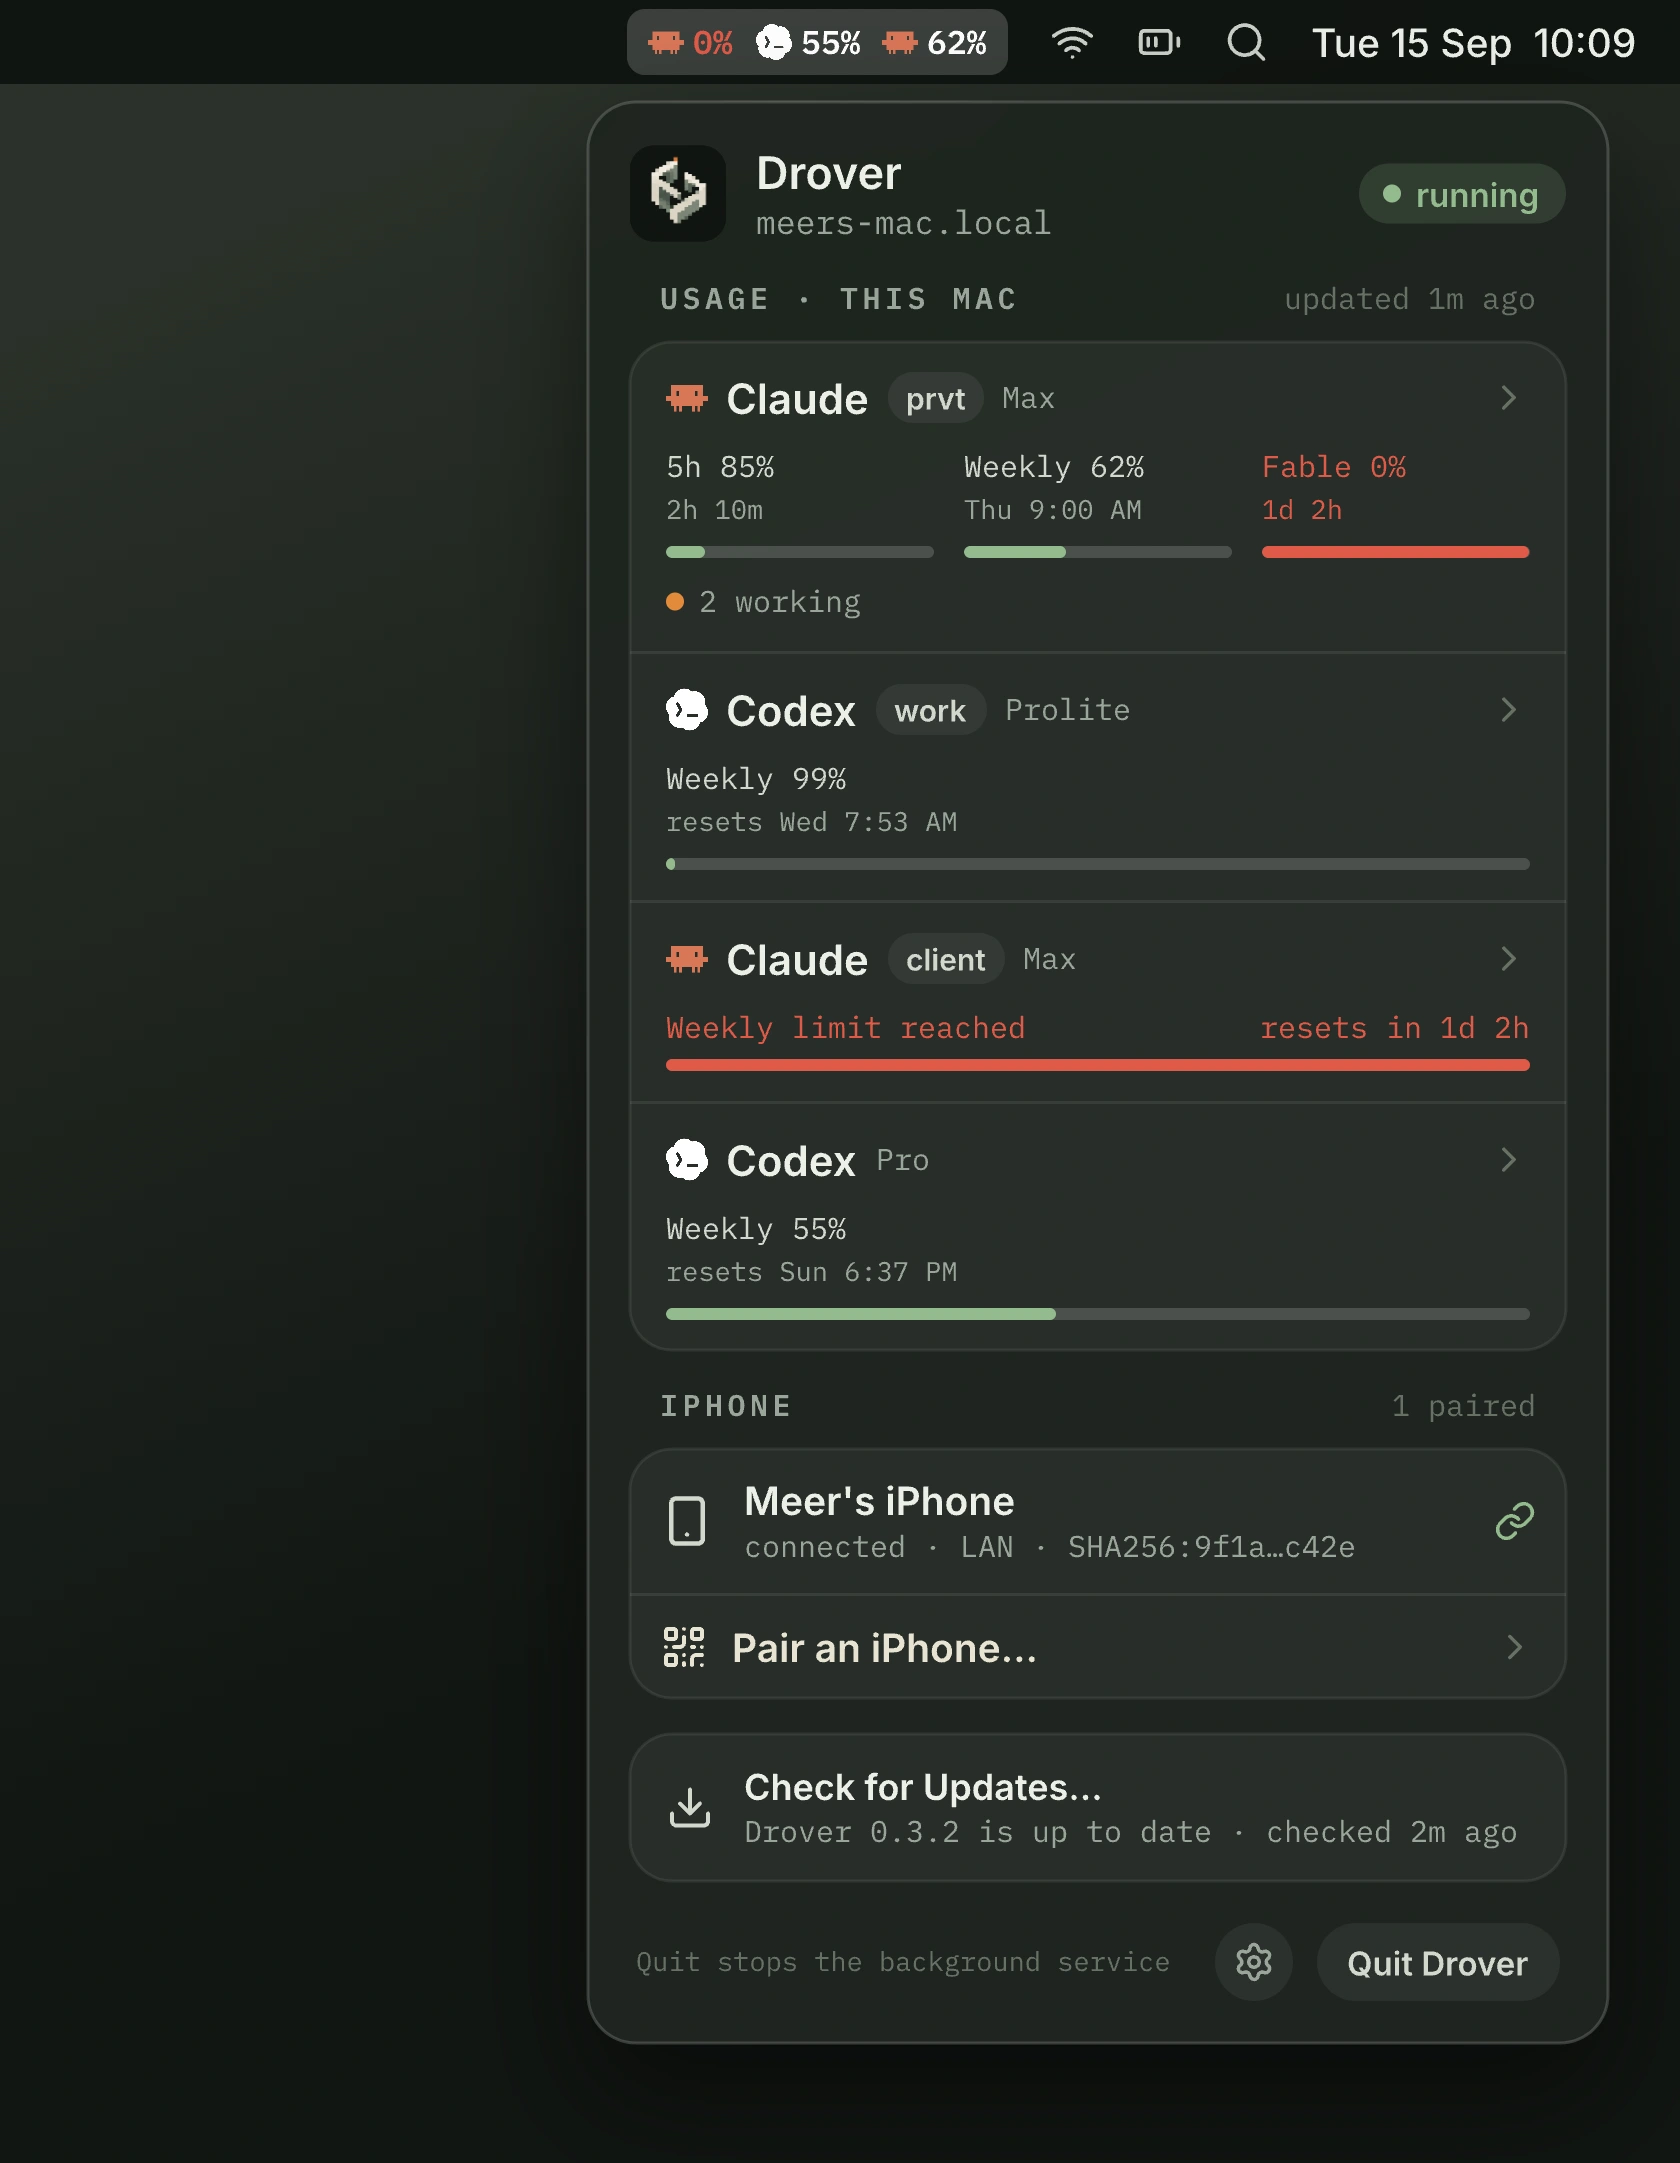This screenshot has height=2163, width=1680.
Task: Click the resets in 1d 2h text
Action: 1394,1028
